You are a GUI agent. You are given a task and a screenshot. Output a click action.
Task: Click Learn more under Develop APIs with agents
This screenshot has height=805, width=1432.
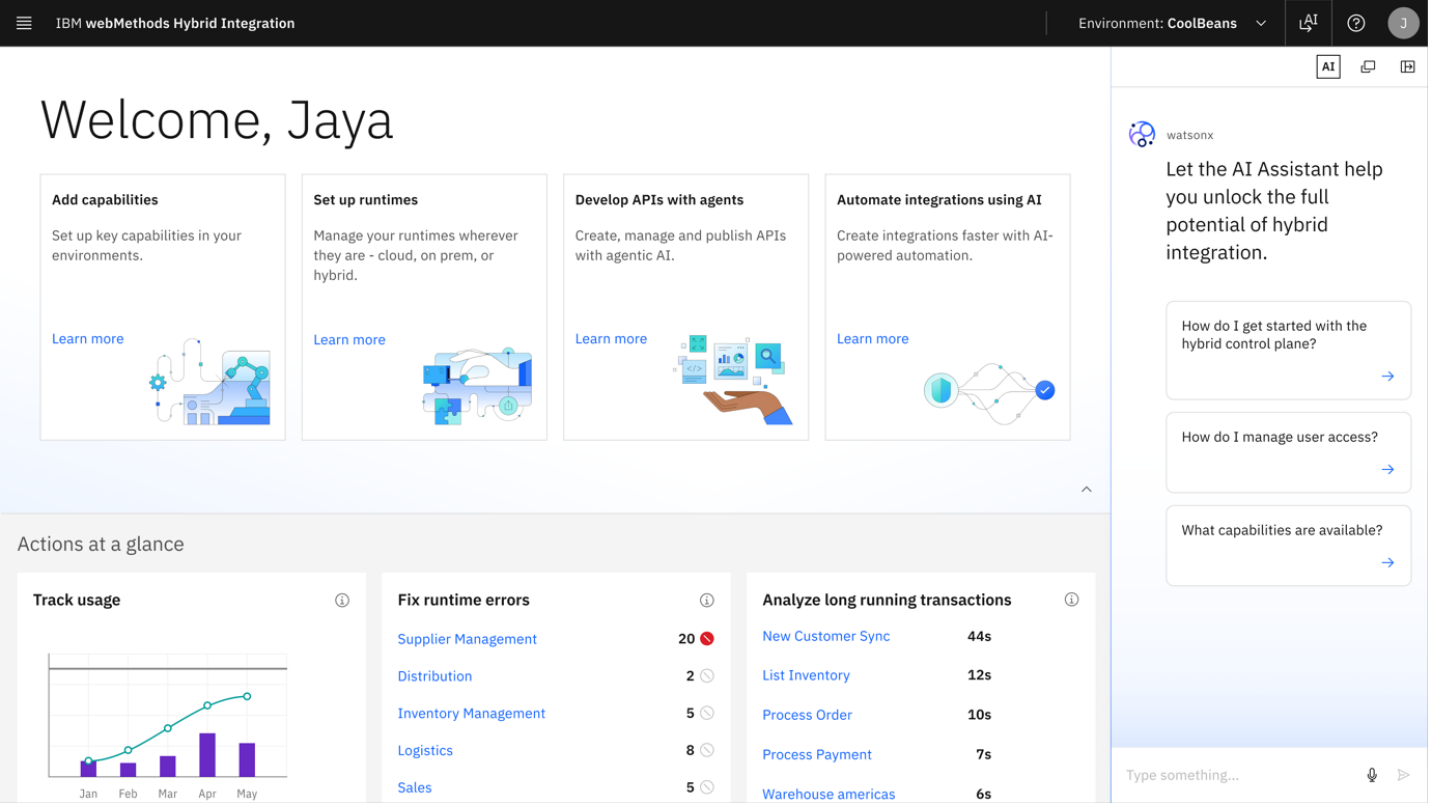(611, 339)
